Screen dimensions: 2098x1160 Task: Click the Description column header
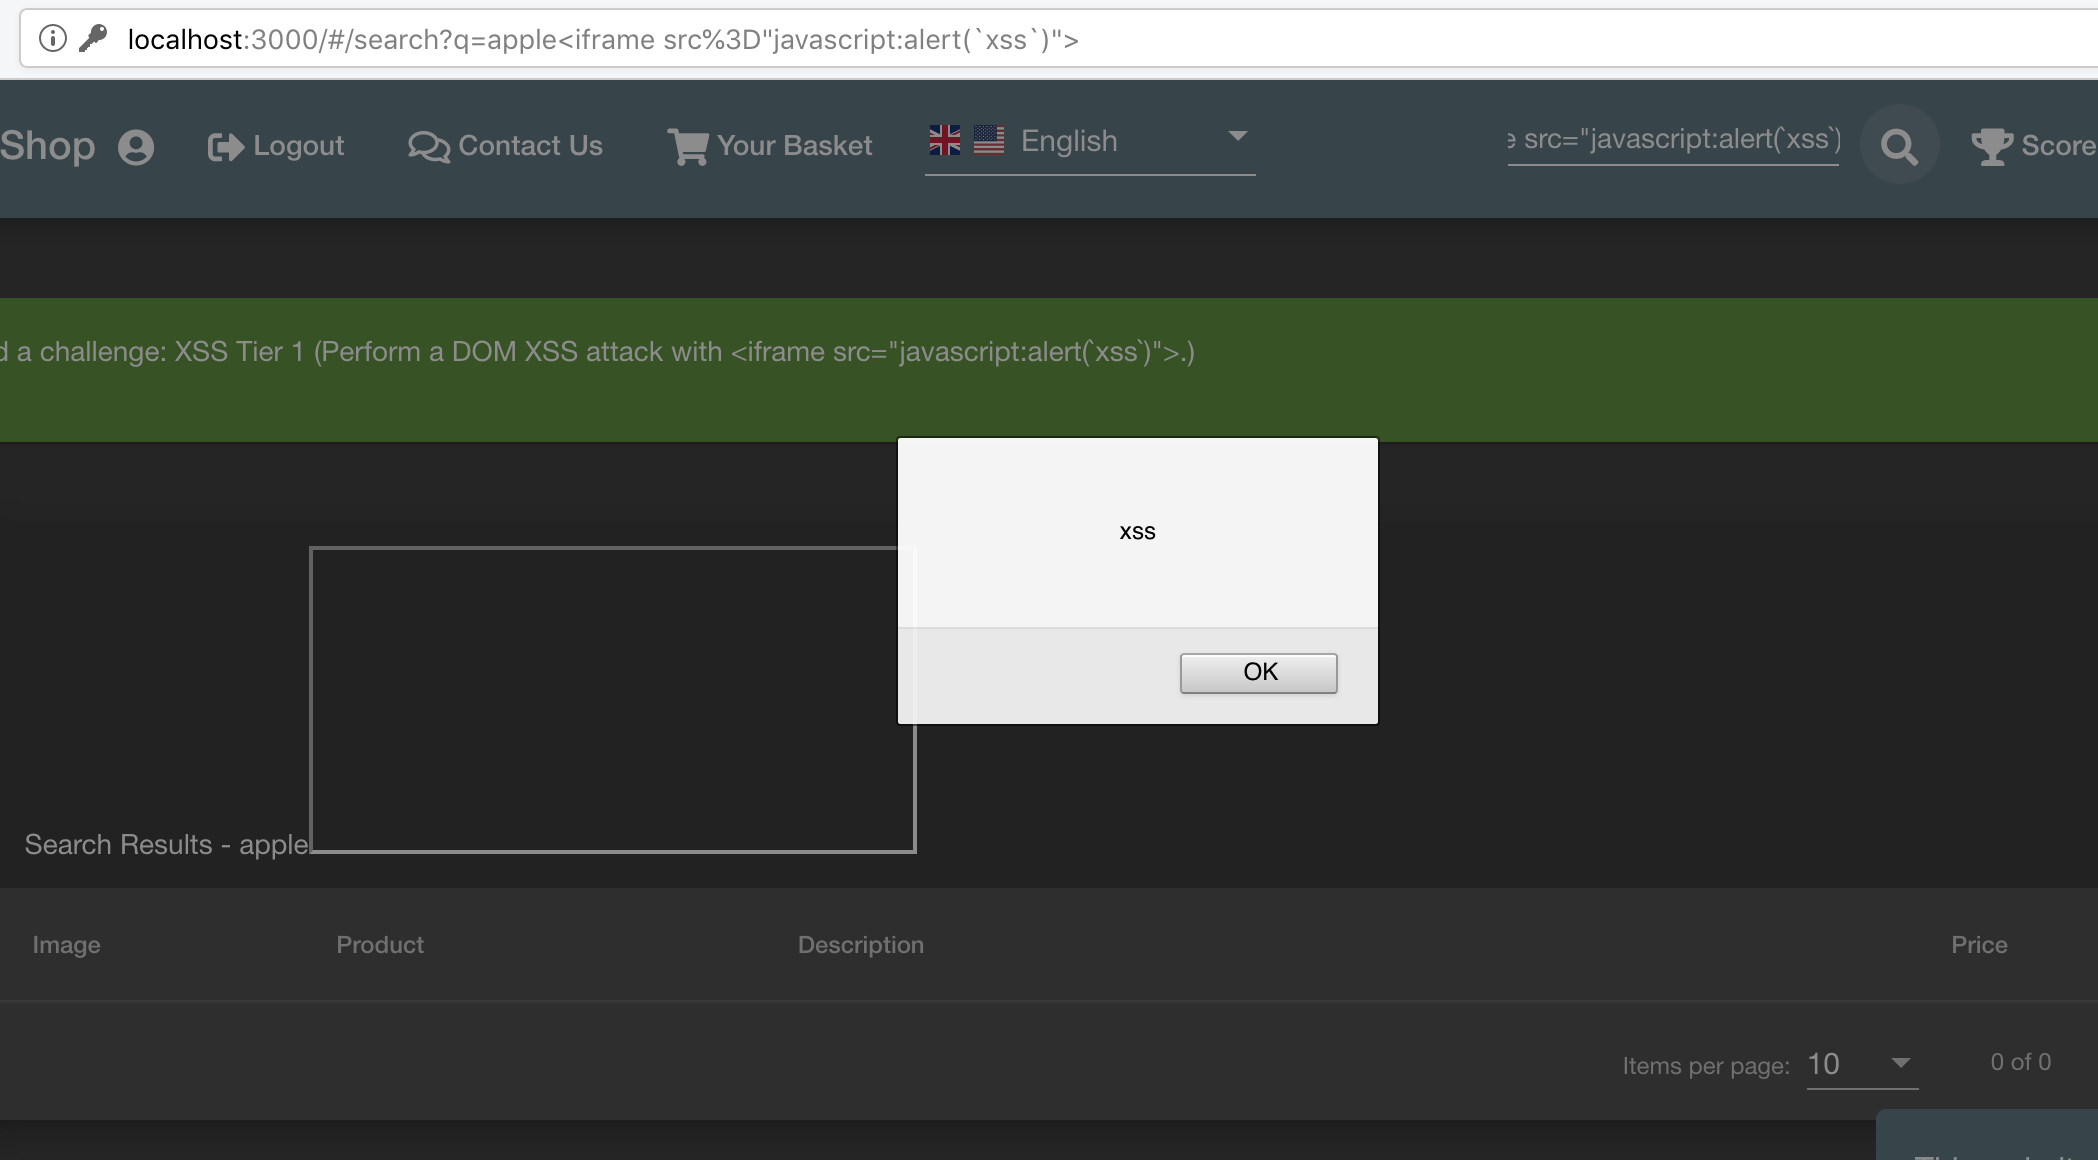tap(861, 945)
